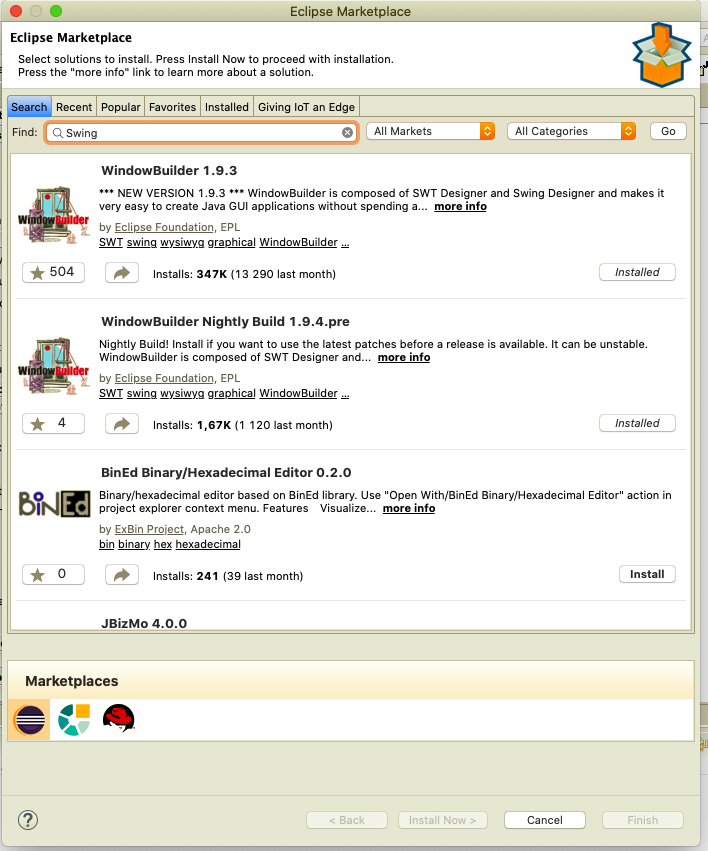Viewport: 708px width, 851px height.
Task: Open more info for Nightly Build
Action: 404,357
